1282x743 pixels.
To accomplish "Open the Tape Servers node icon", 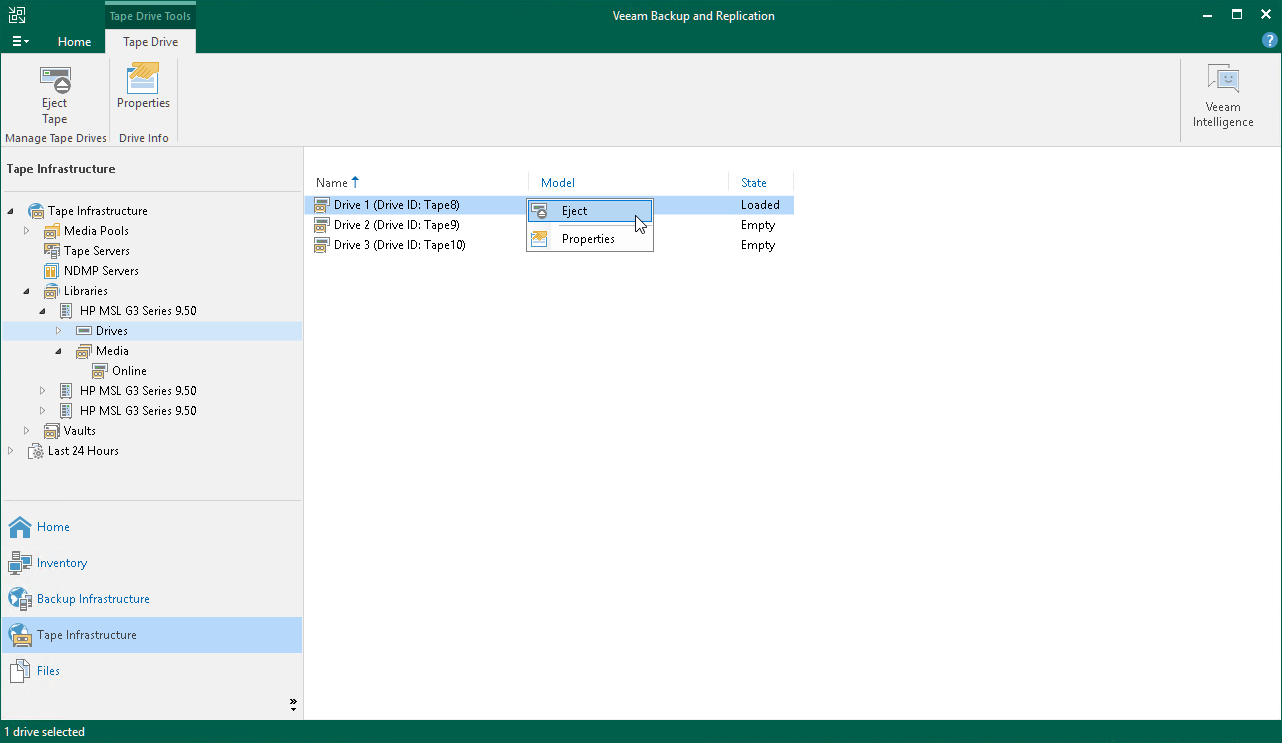I will point(52,251).
